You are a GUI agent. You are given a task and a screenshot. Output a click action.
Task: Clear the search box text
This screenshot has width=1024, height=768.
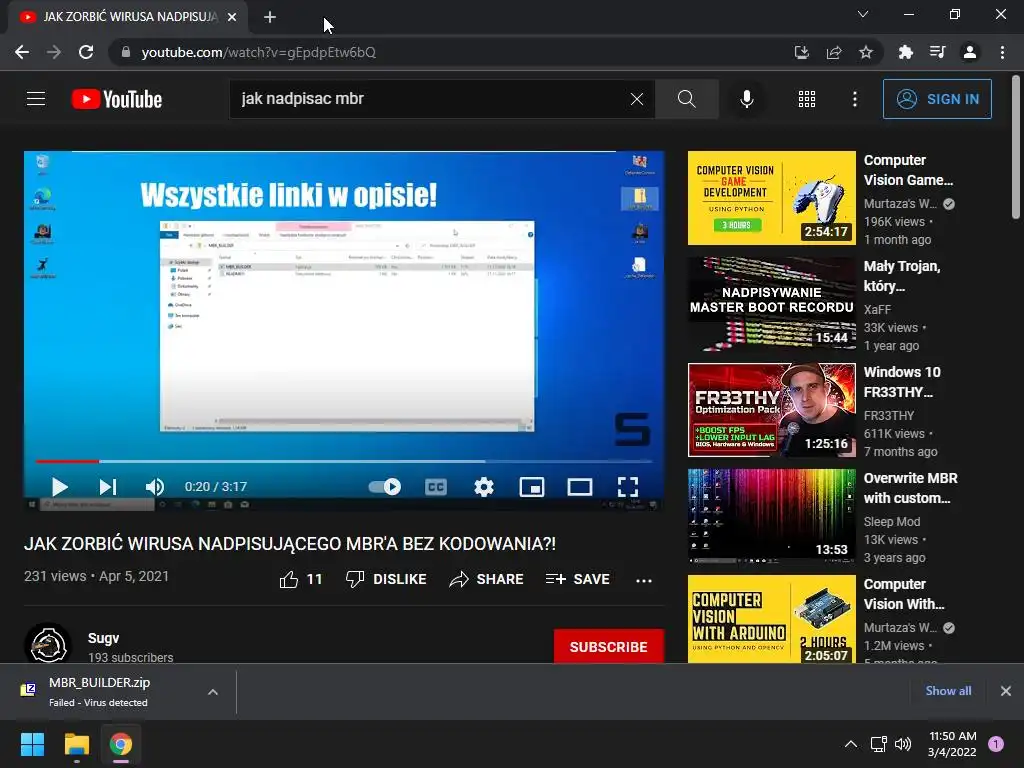(x=637, y=99)
